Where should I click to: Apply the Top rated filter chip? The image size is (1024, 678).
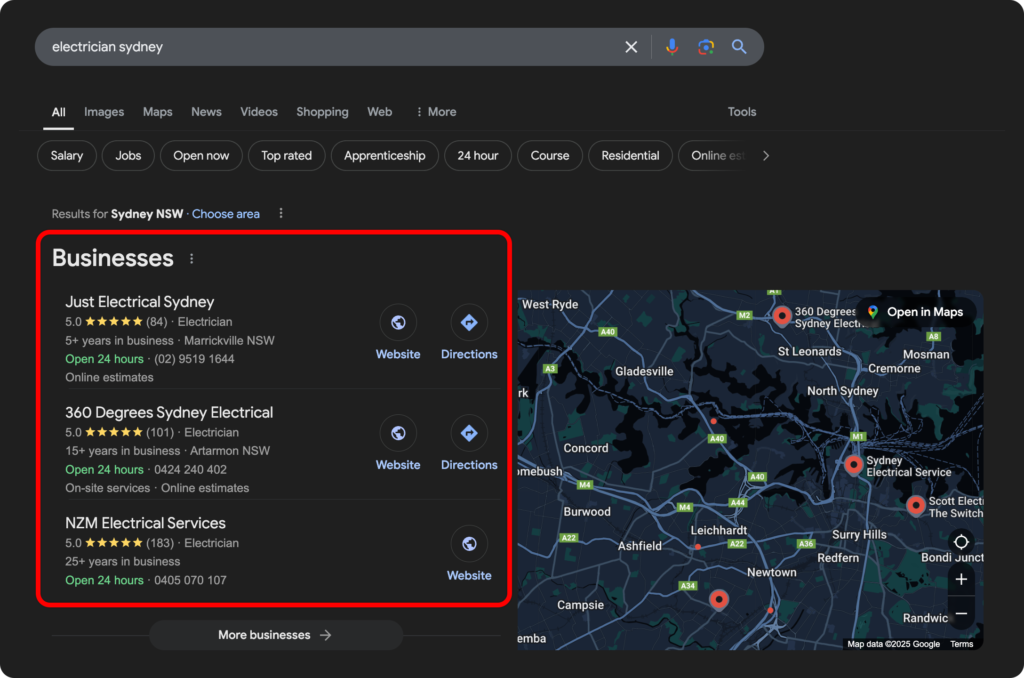click(286, 155)
